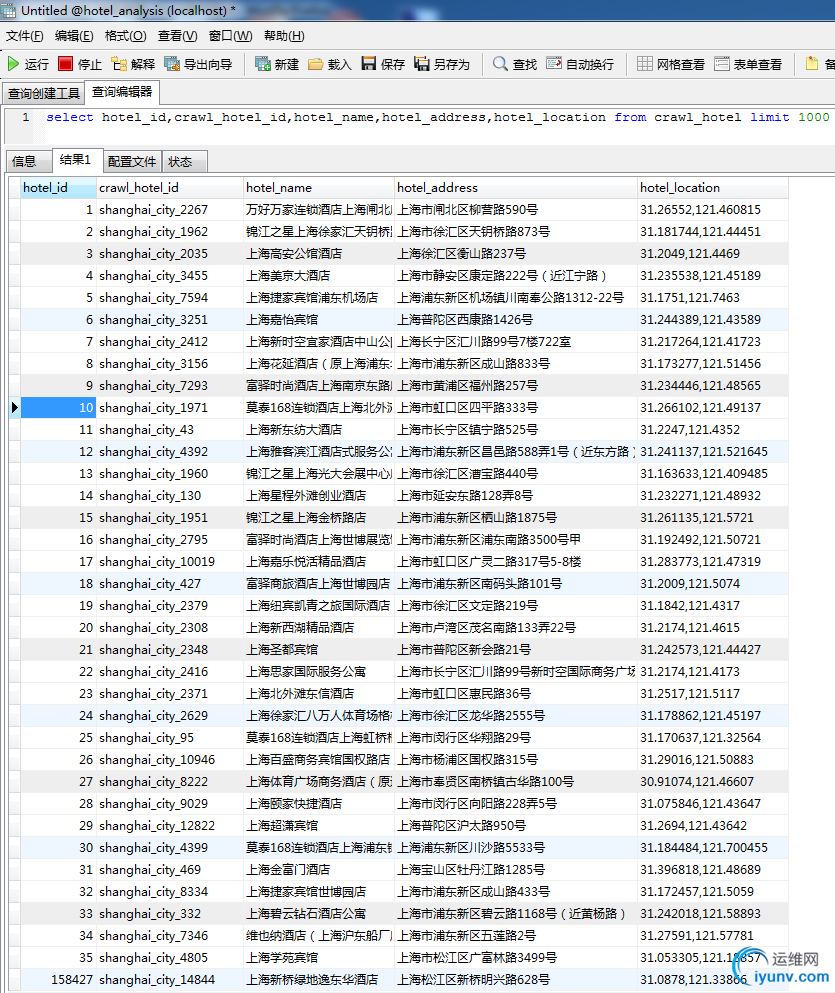Click cell shanghai_city_14844
Image resolution: width=835 pixels, height=993 pixels.
170,980
